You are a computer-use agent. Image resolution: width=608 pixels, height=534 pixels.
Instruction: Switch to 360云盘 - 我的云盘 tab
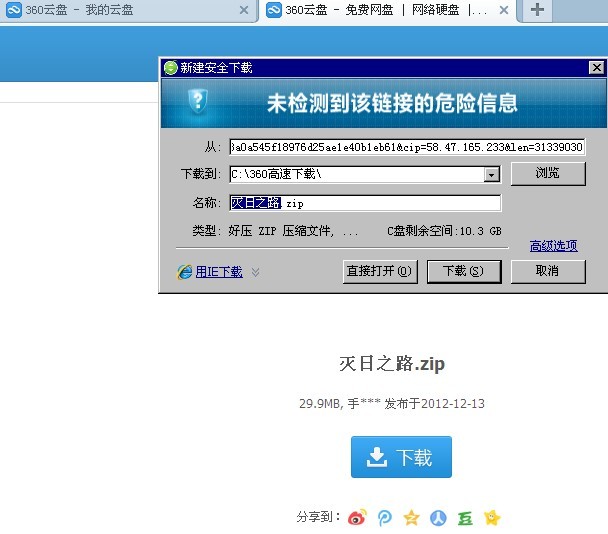[x=129, y=10]
